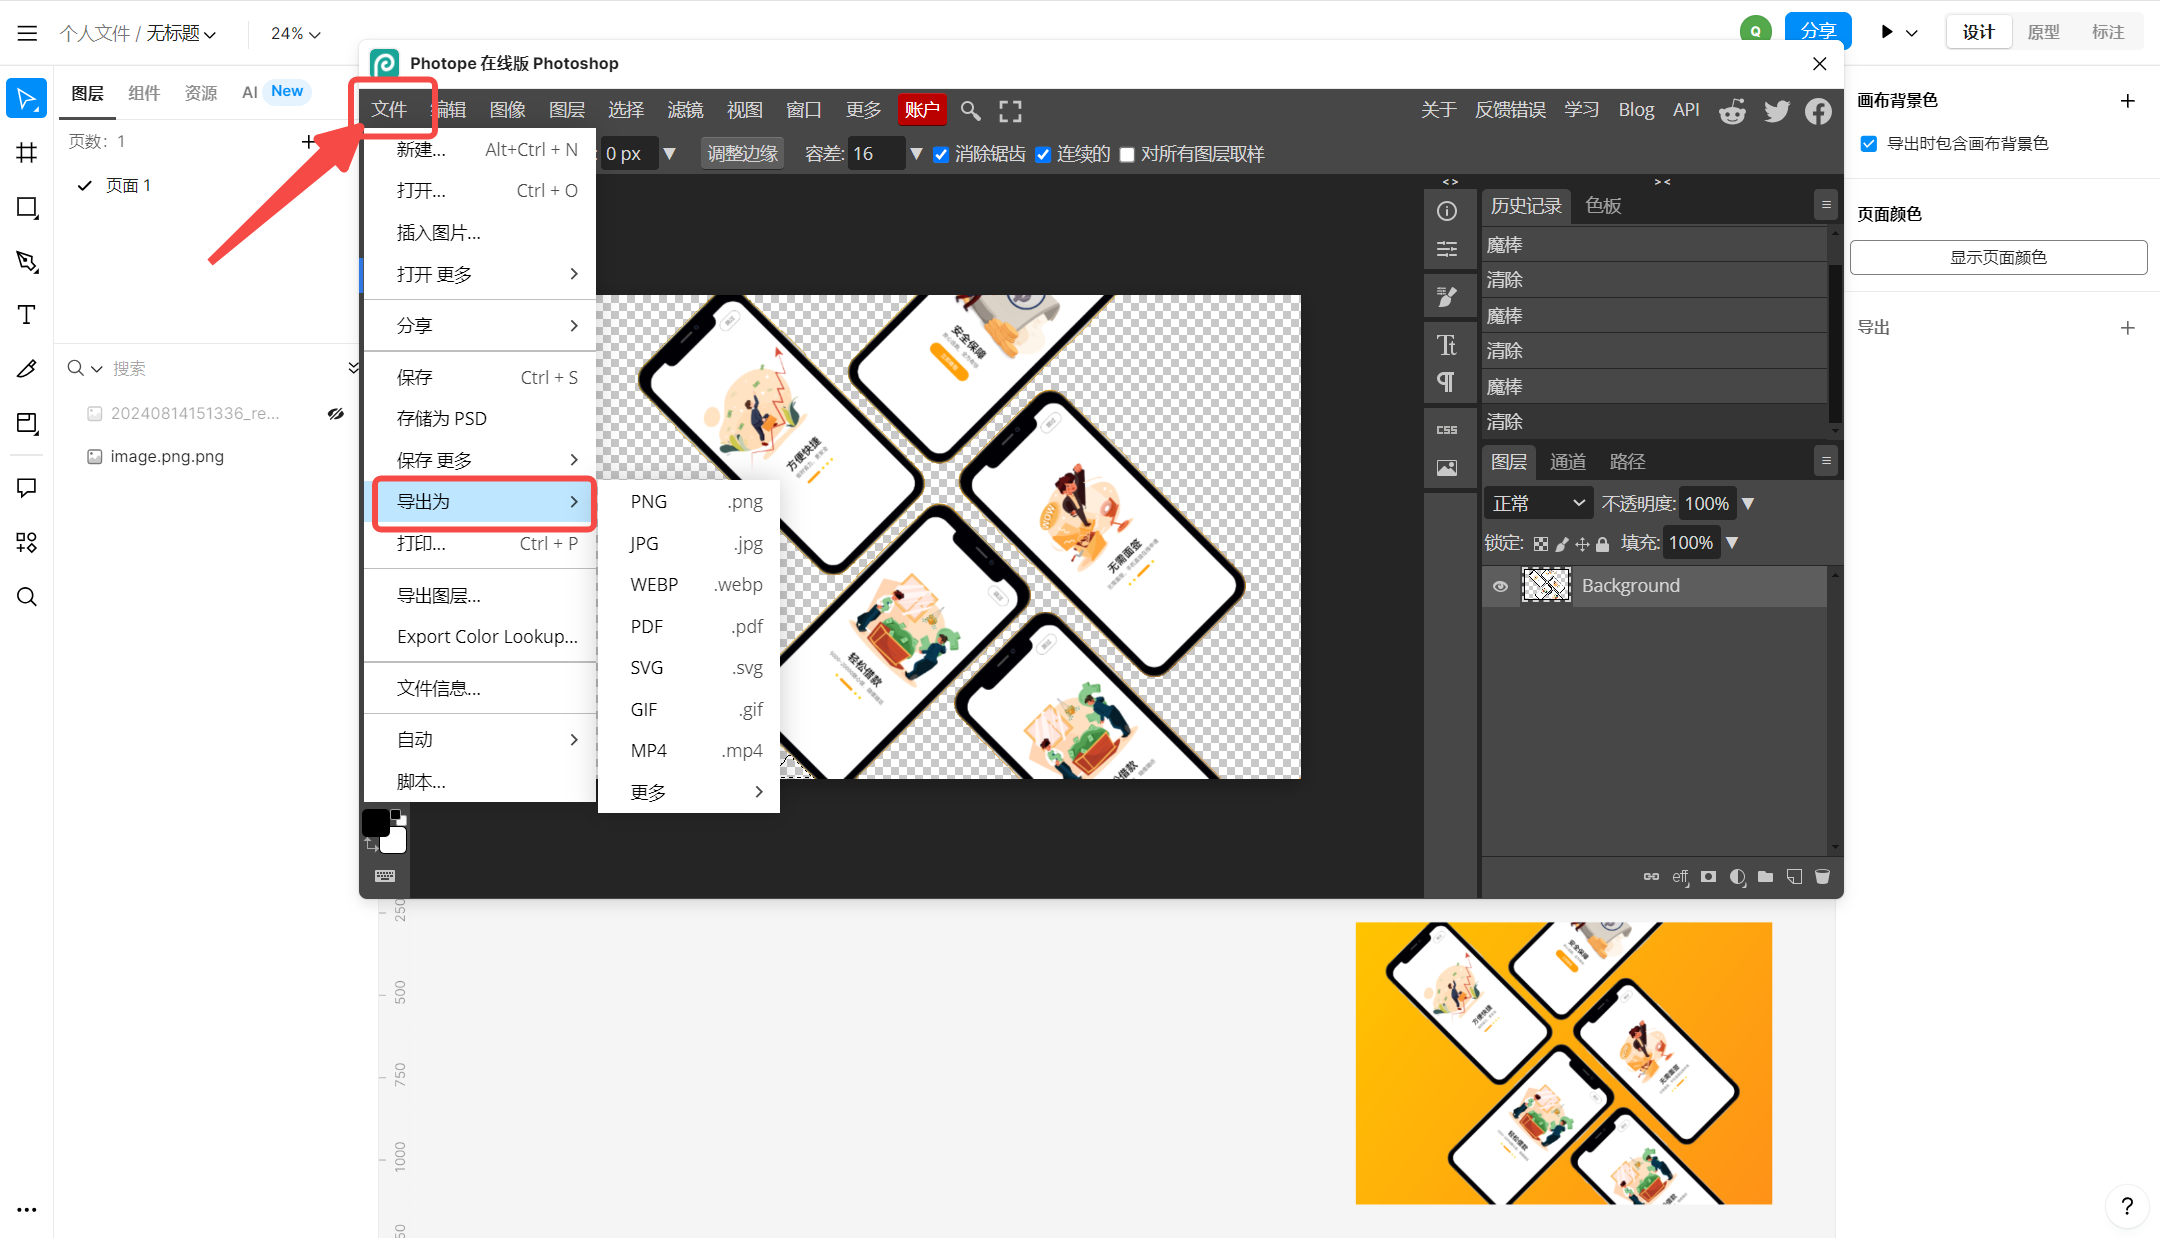This screenshot has height=1238, width=2160.
Task: Select the Pencil tool in left sidebar
Action: [x=27, y=369]
